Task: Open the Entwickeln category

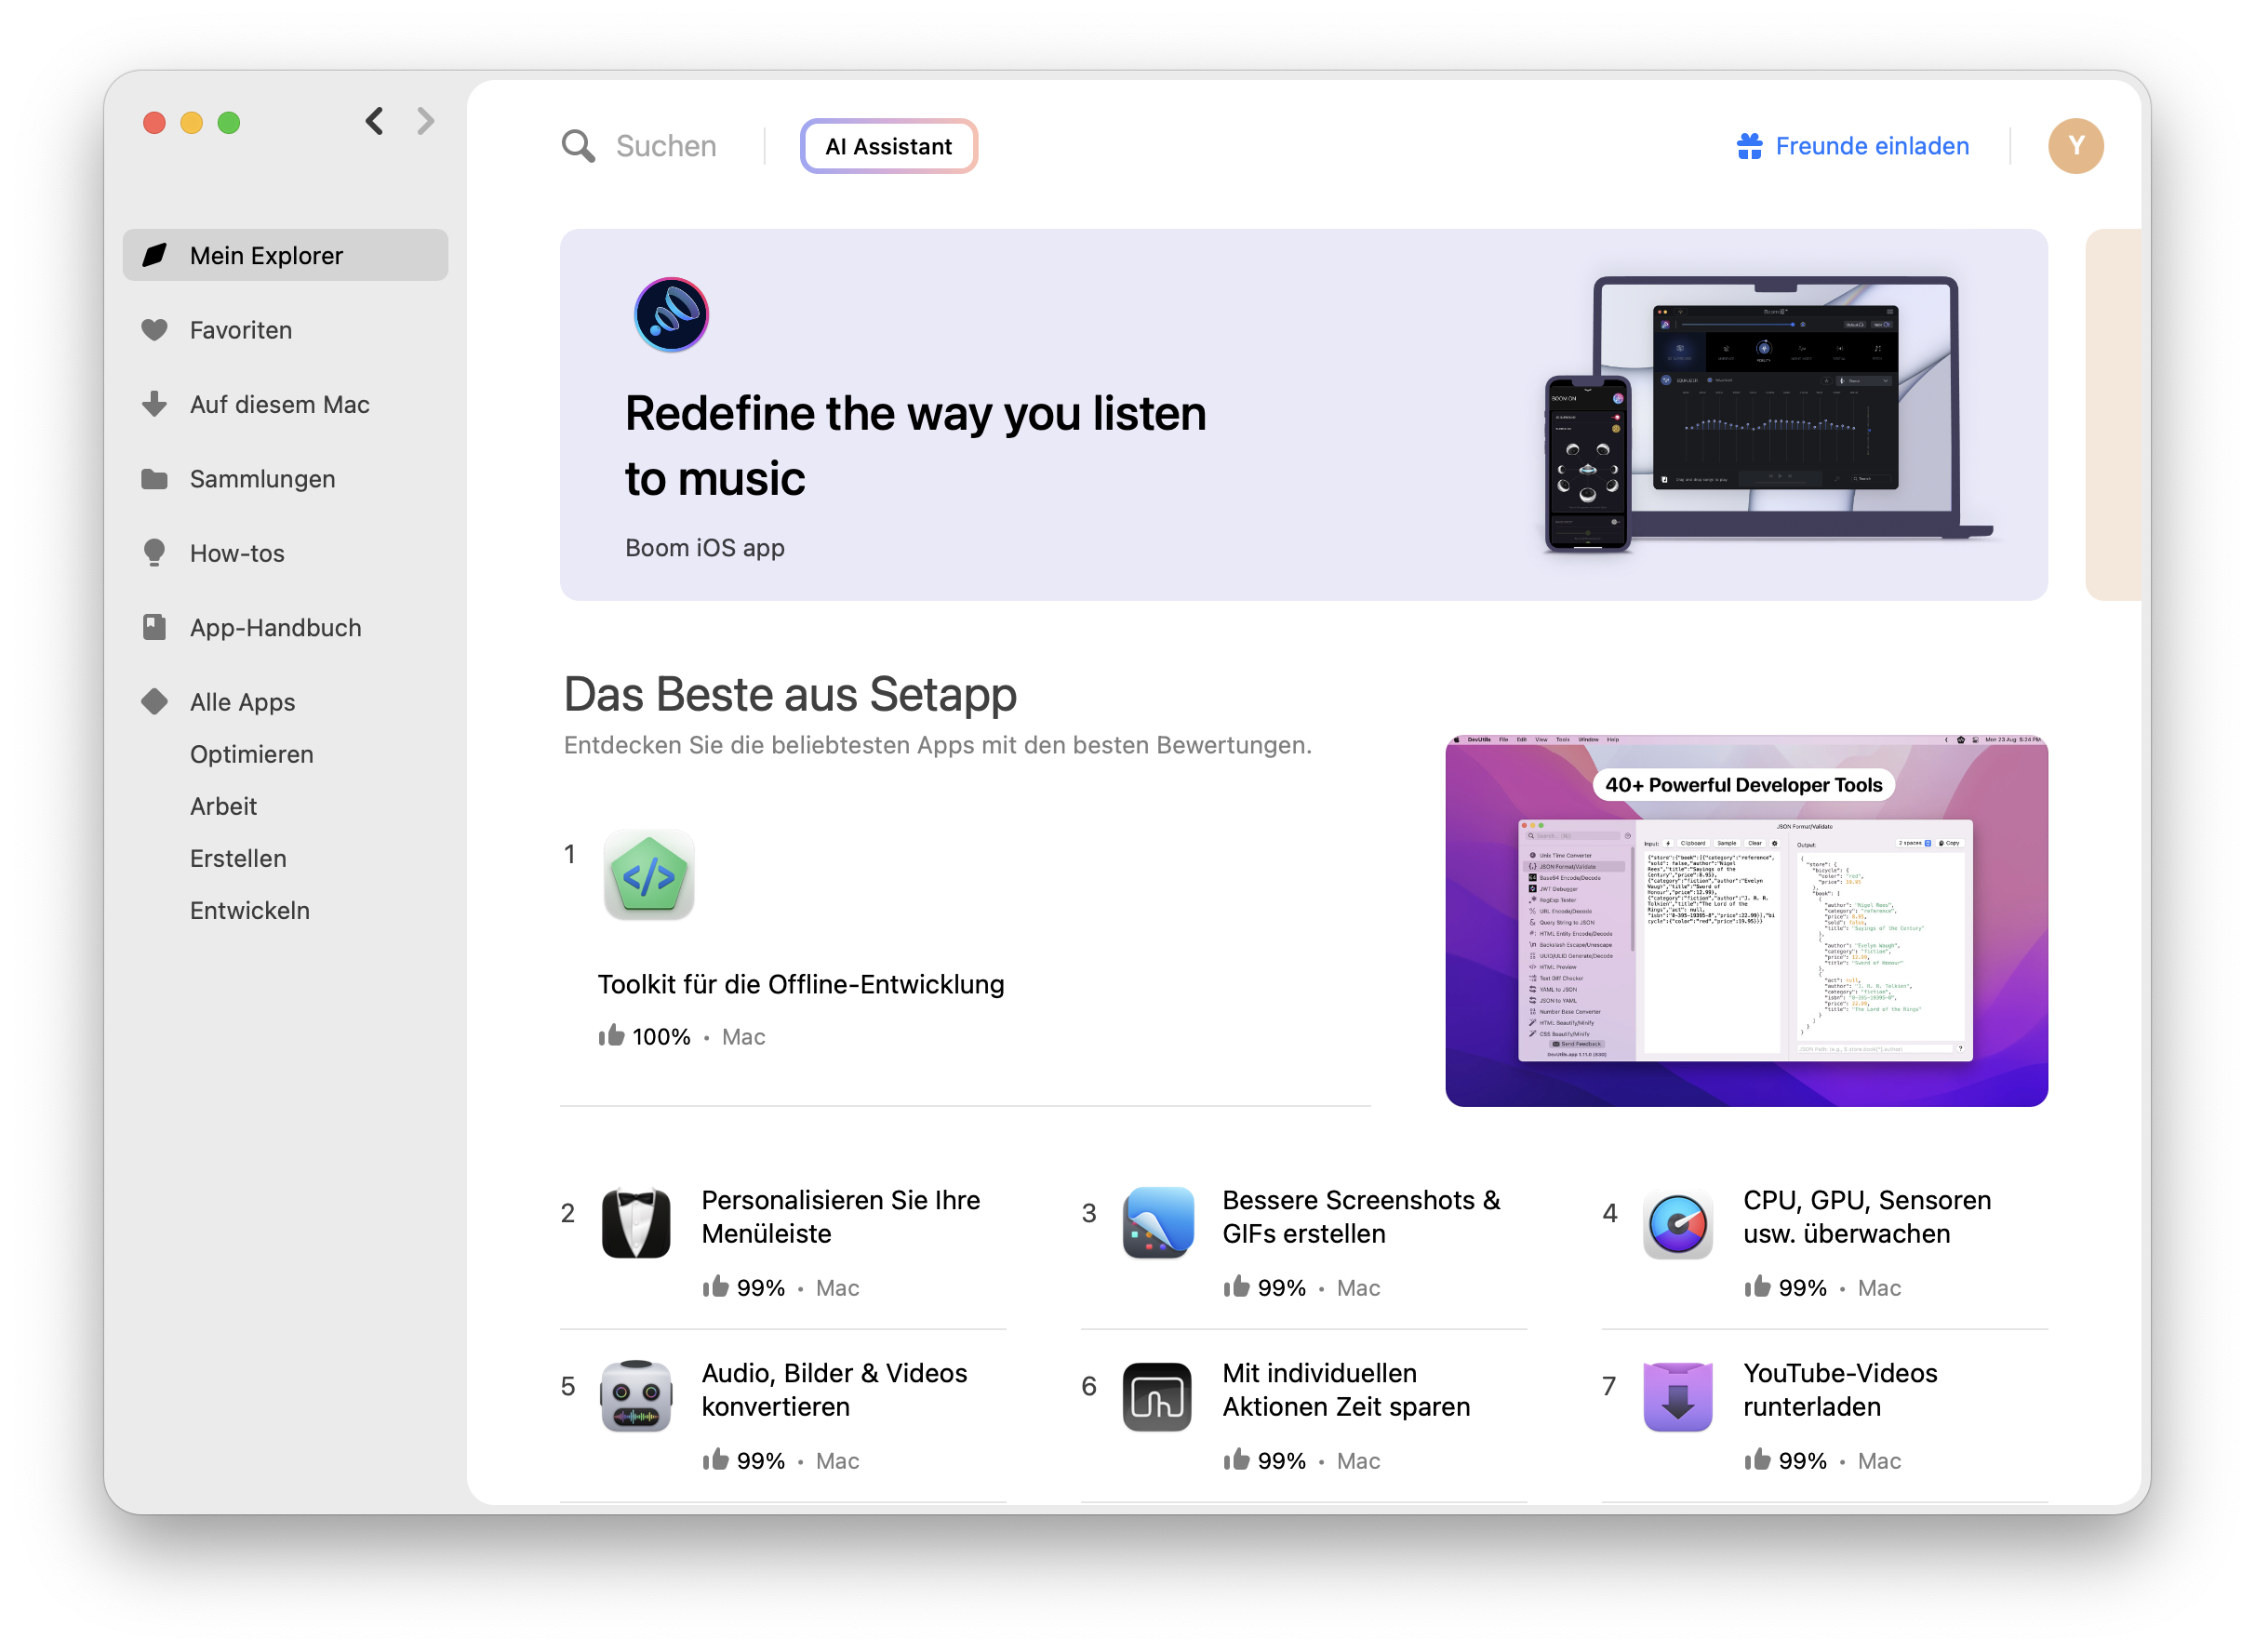Action: click(249, 910)
